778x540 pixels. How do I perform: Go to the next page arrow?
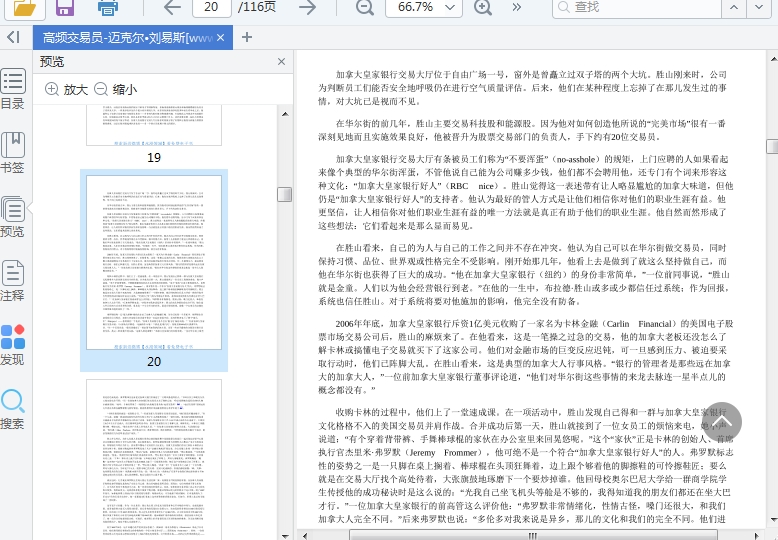(x=307, y=8)
